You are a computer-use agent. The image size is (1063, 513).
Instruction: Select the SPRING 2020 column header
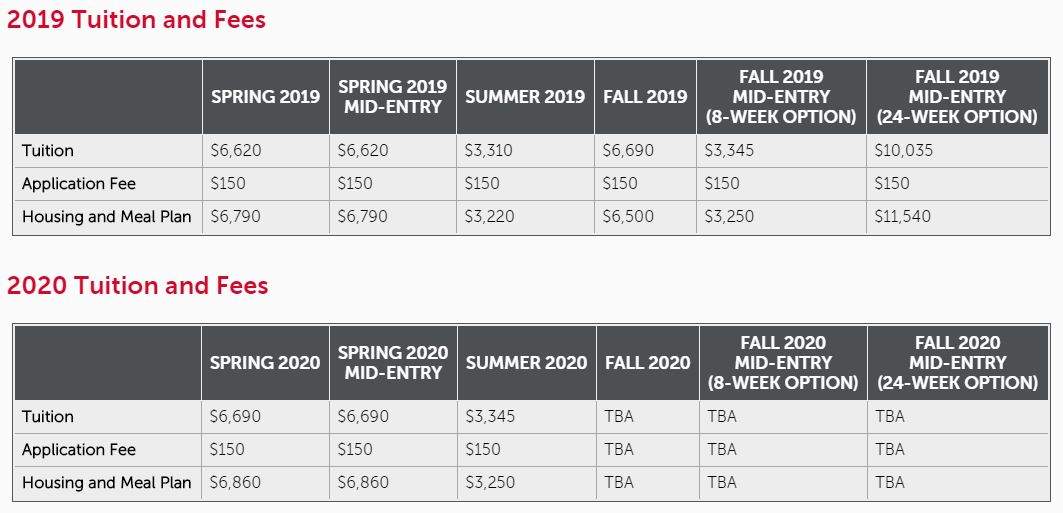click(264, 363)
